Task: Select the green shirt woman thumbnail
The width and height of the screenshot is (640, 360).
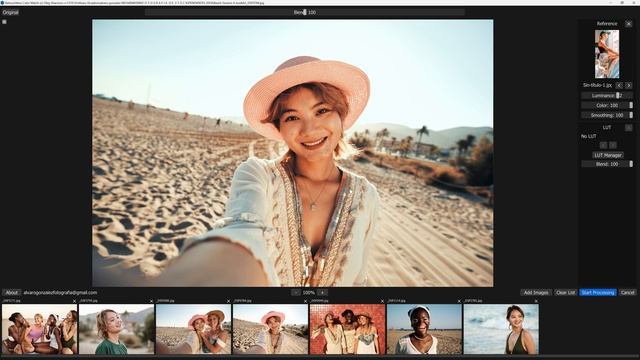Action: click(x=117, y=329)
